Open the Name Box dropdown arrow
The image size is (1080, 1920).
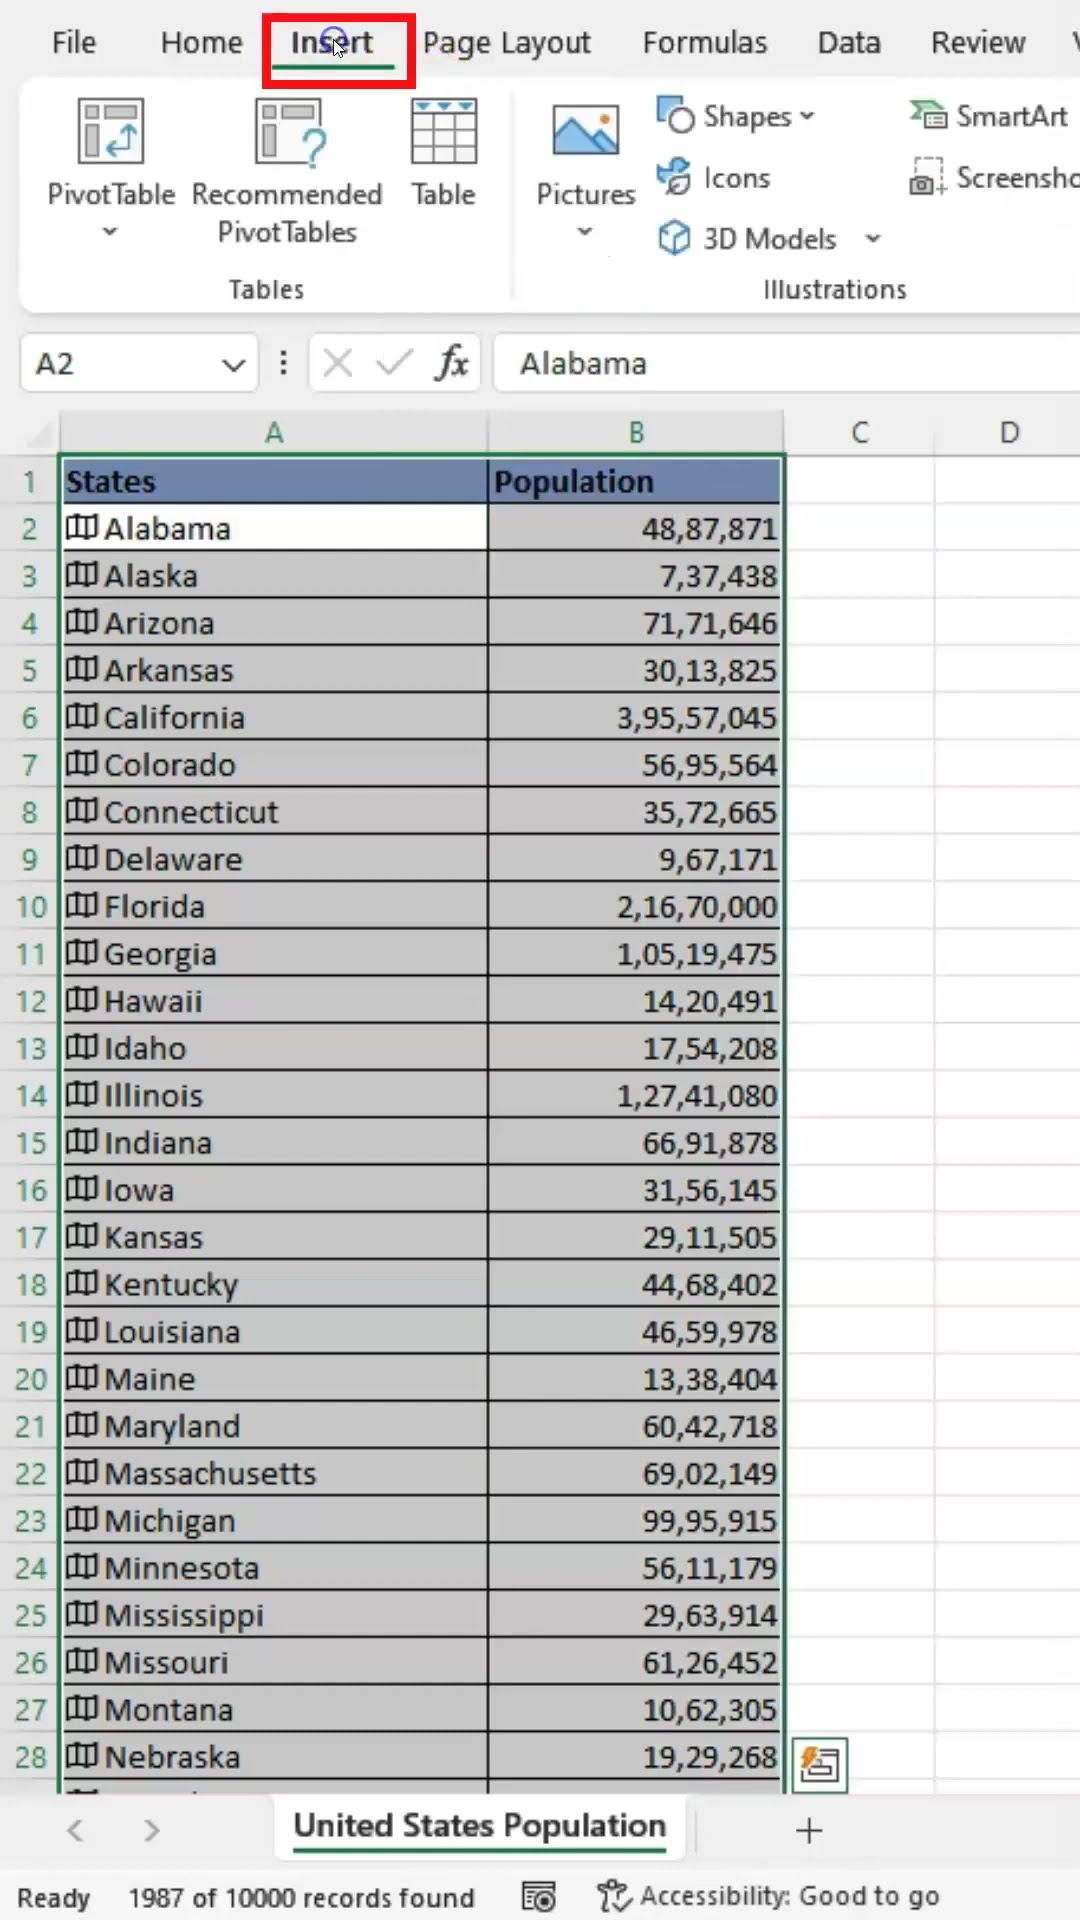coord(233,364)
